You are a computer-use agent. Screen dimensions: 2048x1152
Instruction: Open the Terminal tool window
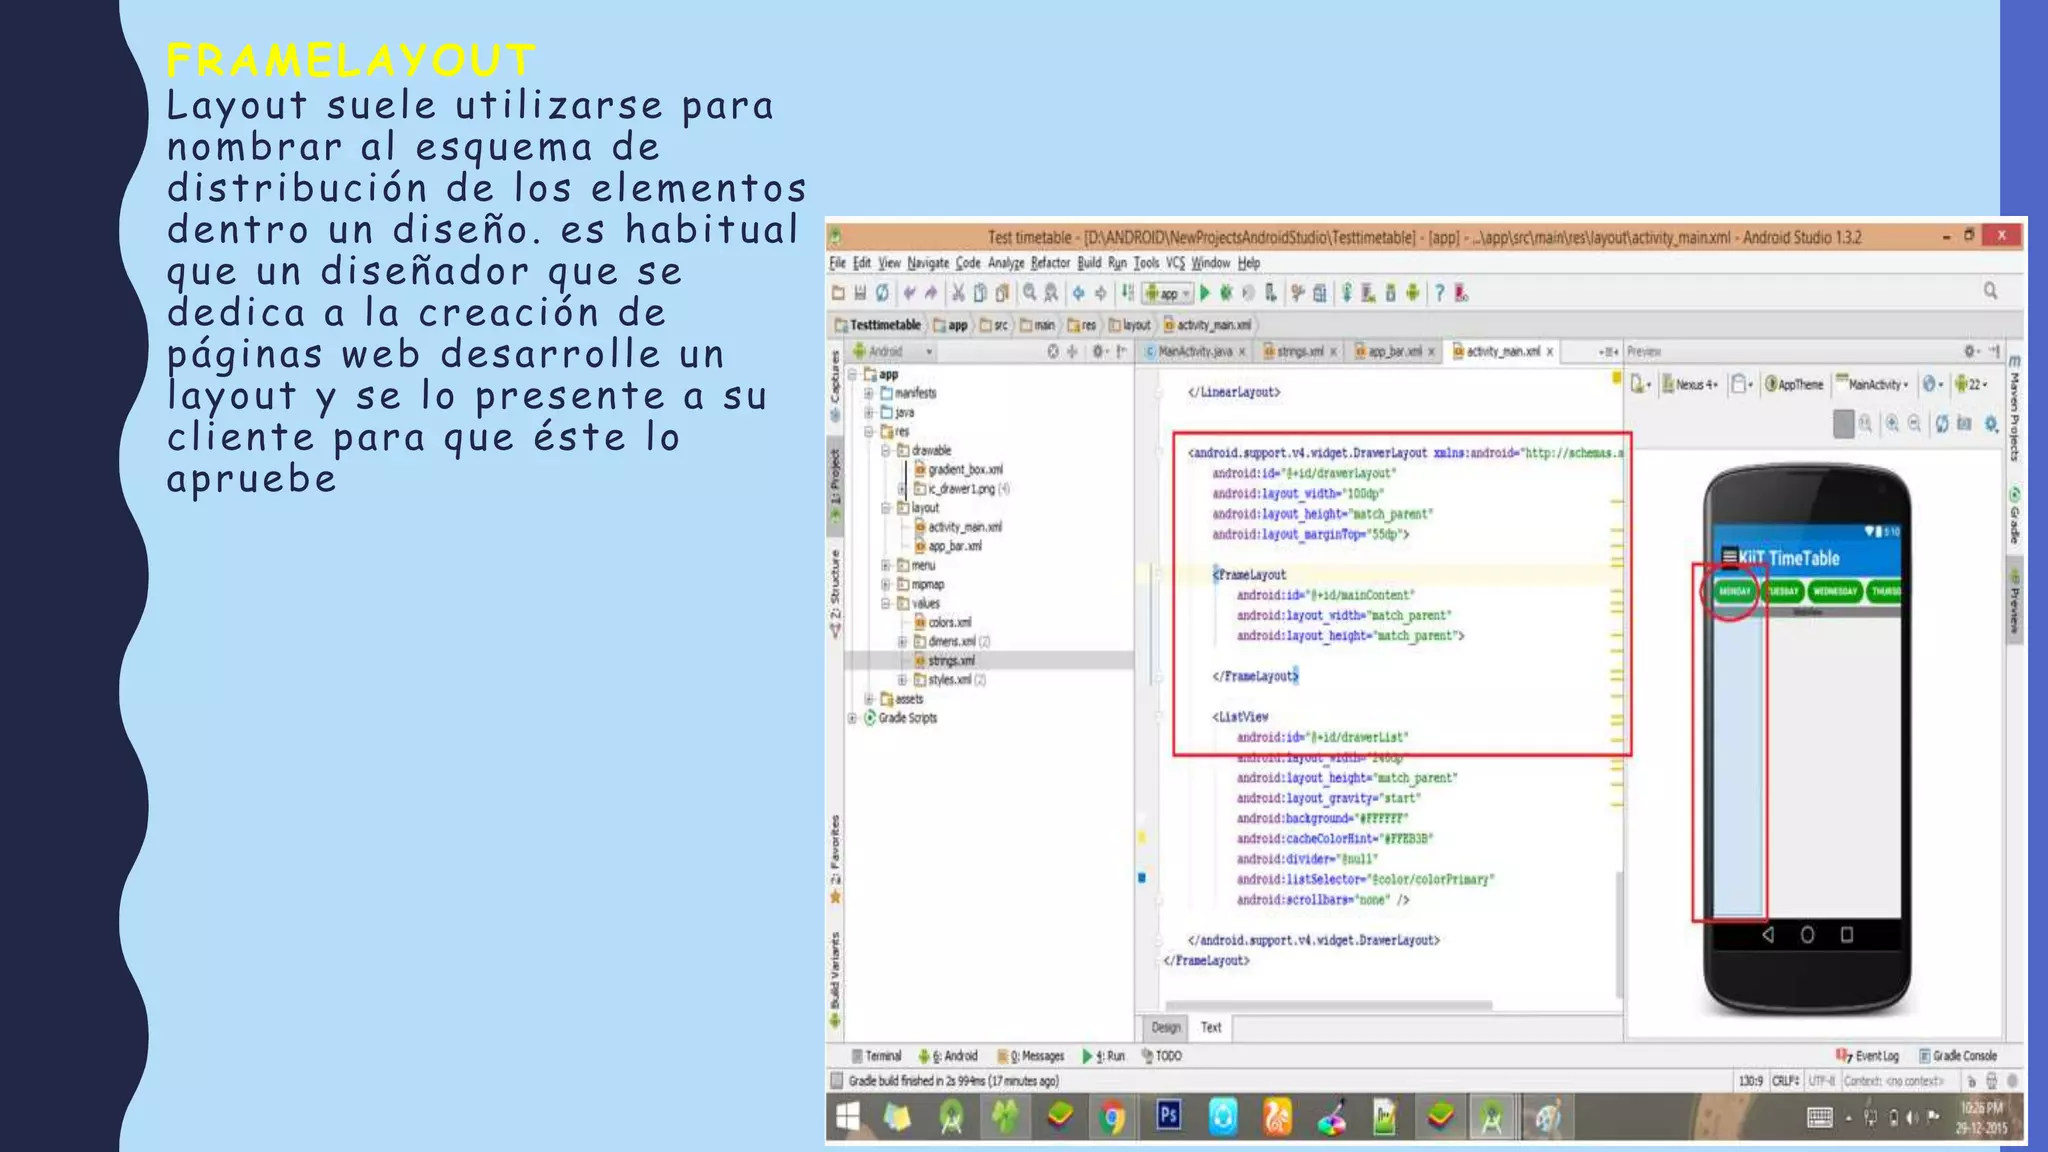click(876, 1056)
